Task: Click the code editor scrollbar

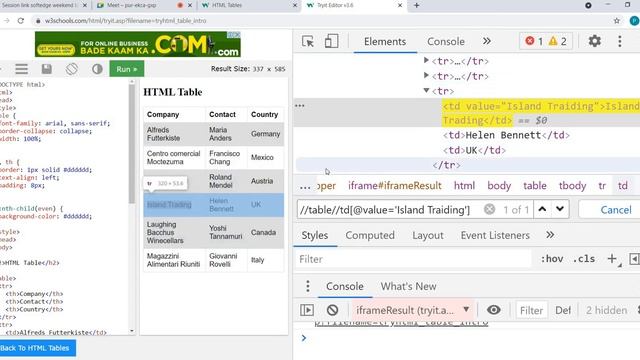Action: click(x=131, y=143)
